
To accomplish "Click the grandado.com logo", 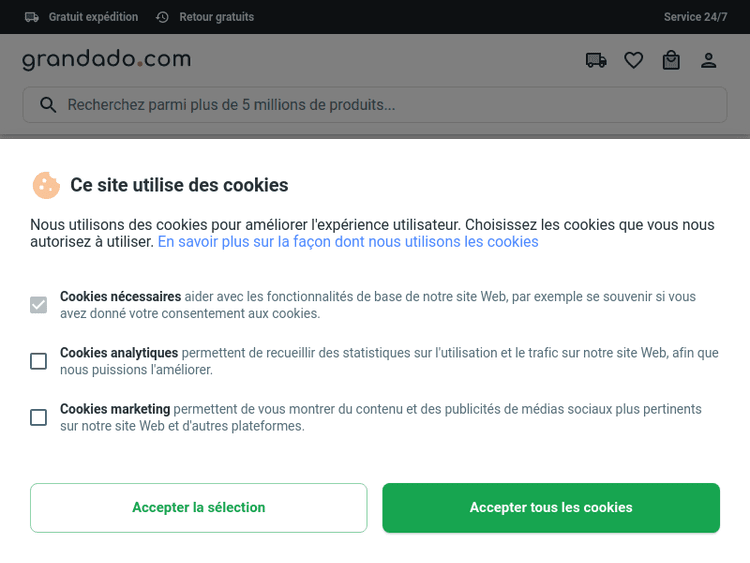I will [x=106, y=60].
